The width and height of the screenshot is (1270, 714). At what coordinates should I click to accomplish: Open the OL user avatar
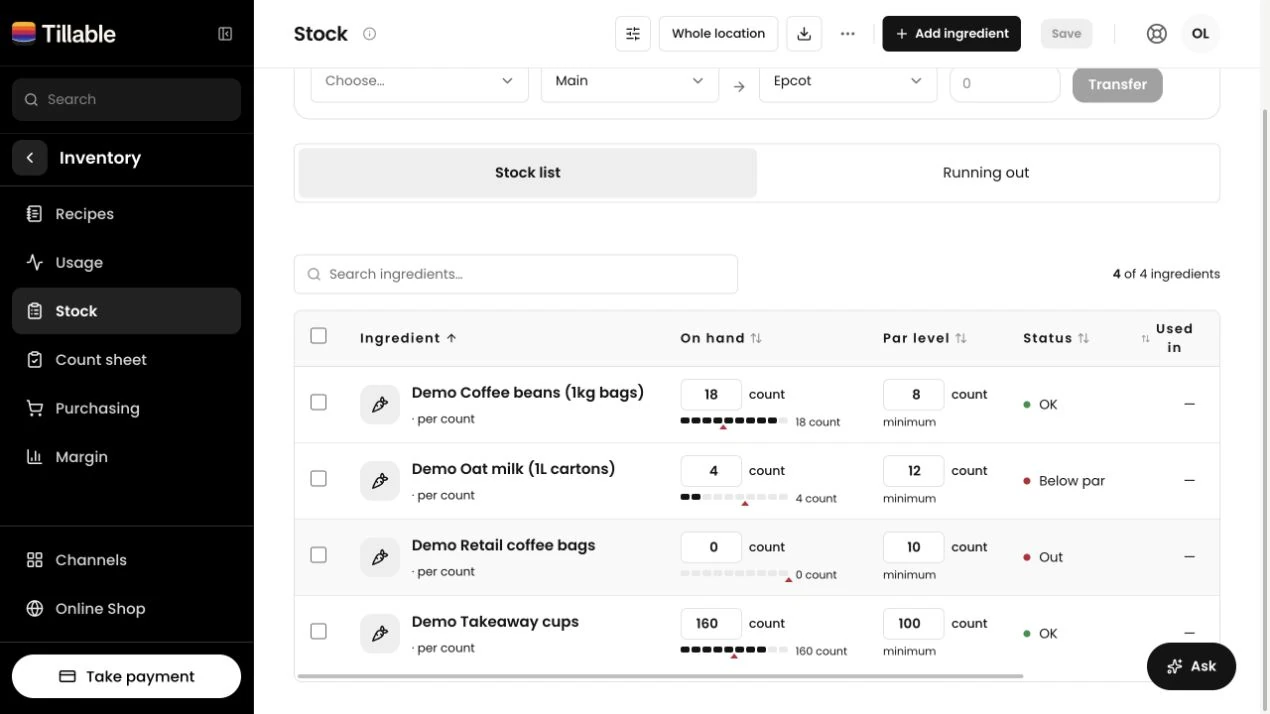point(1200,34)
